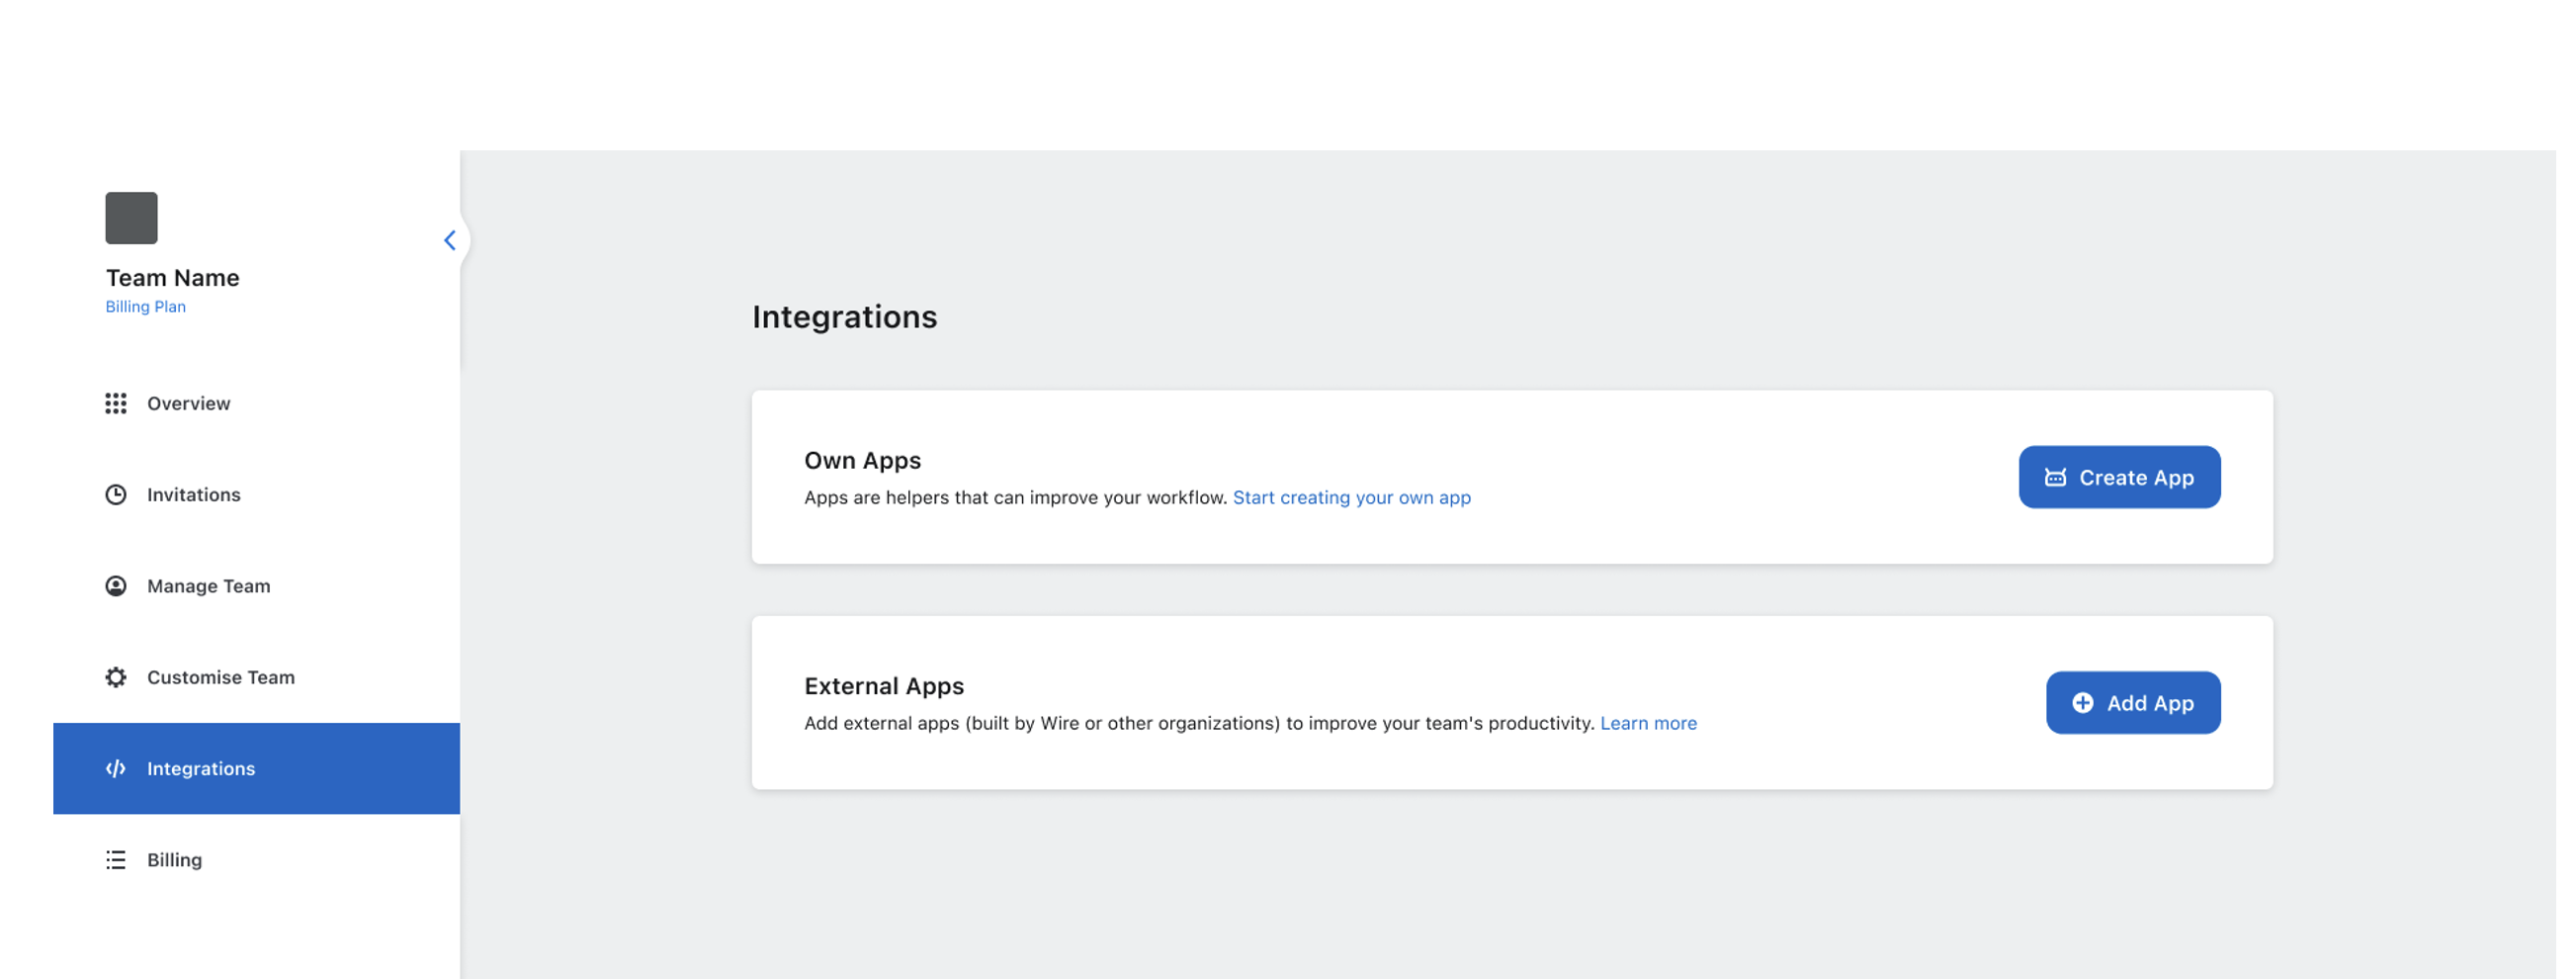Select the Overview grid icon in sidebar

click(x=115, y=403)
